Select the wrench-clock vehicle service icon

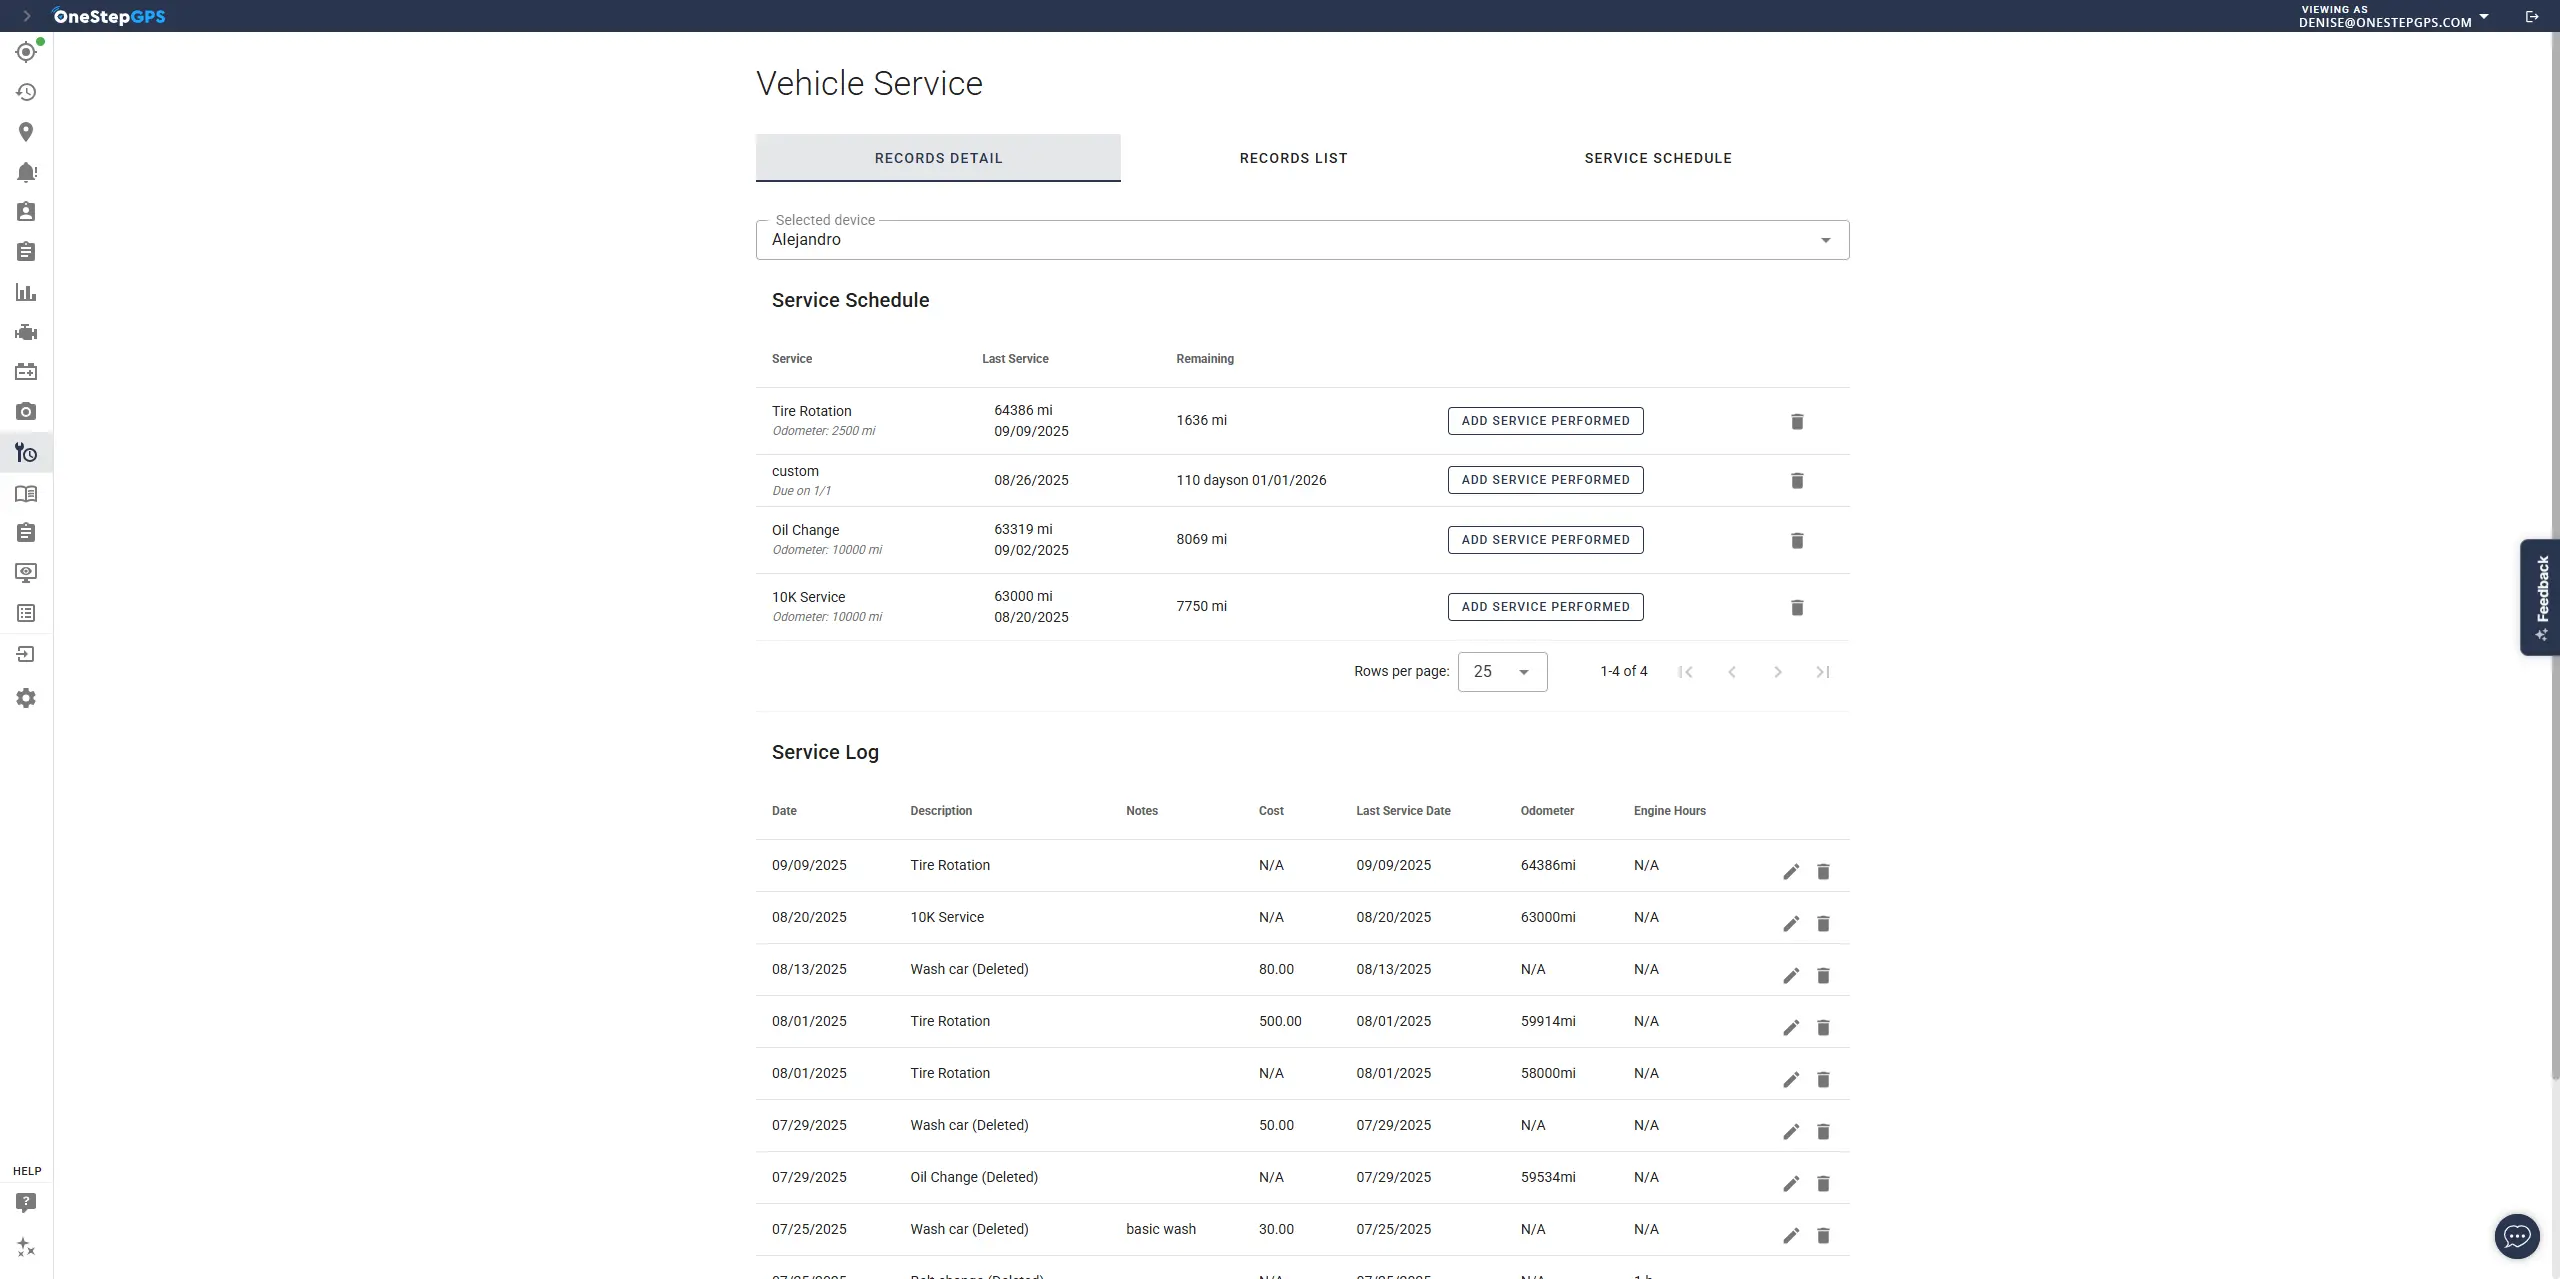point(26,453)
